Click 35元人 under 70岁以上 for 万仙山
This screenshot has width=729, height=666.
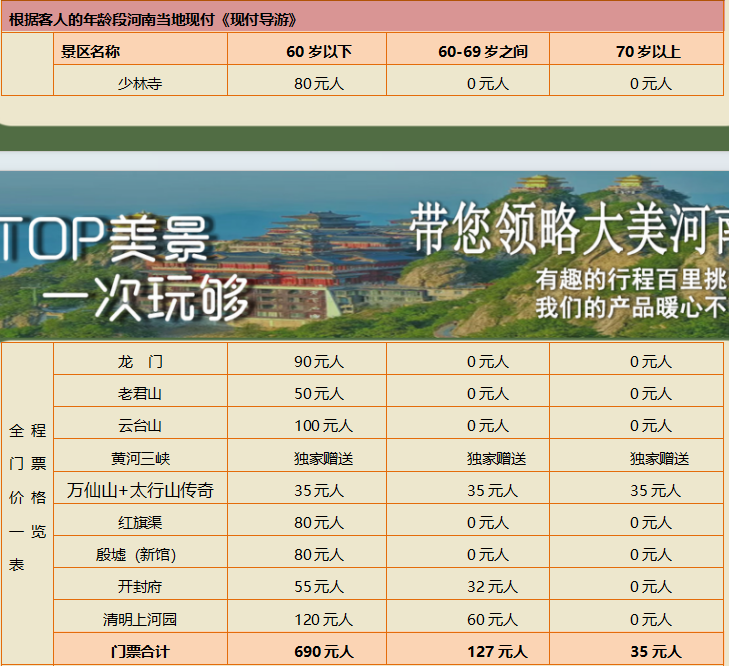pos(655,490)
